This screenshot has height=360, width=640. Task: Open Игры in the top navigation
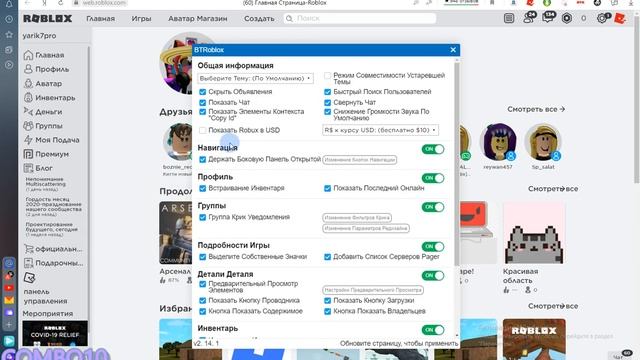click(141, 18)
